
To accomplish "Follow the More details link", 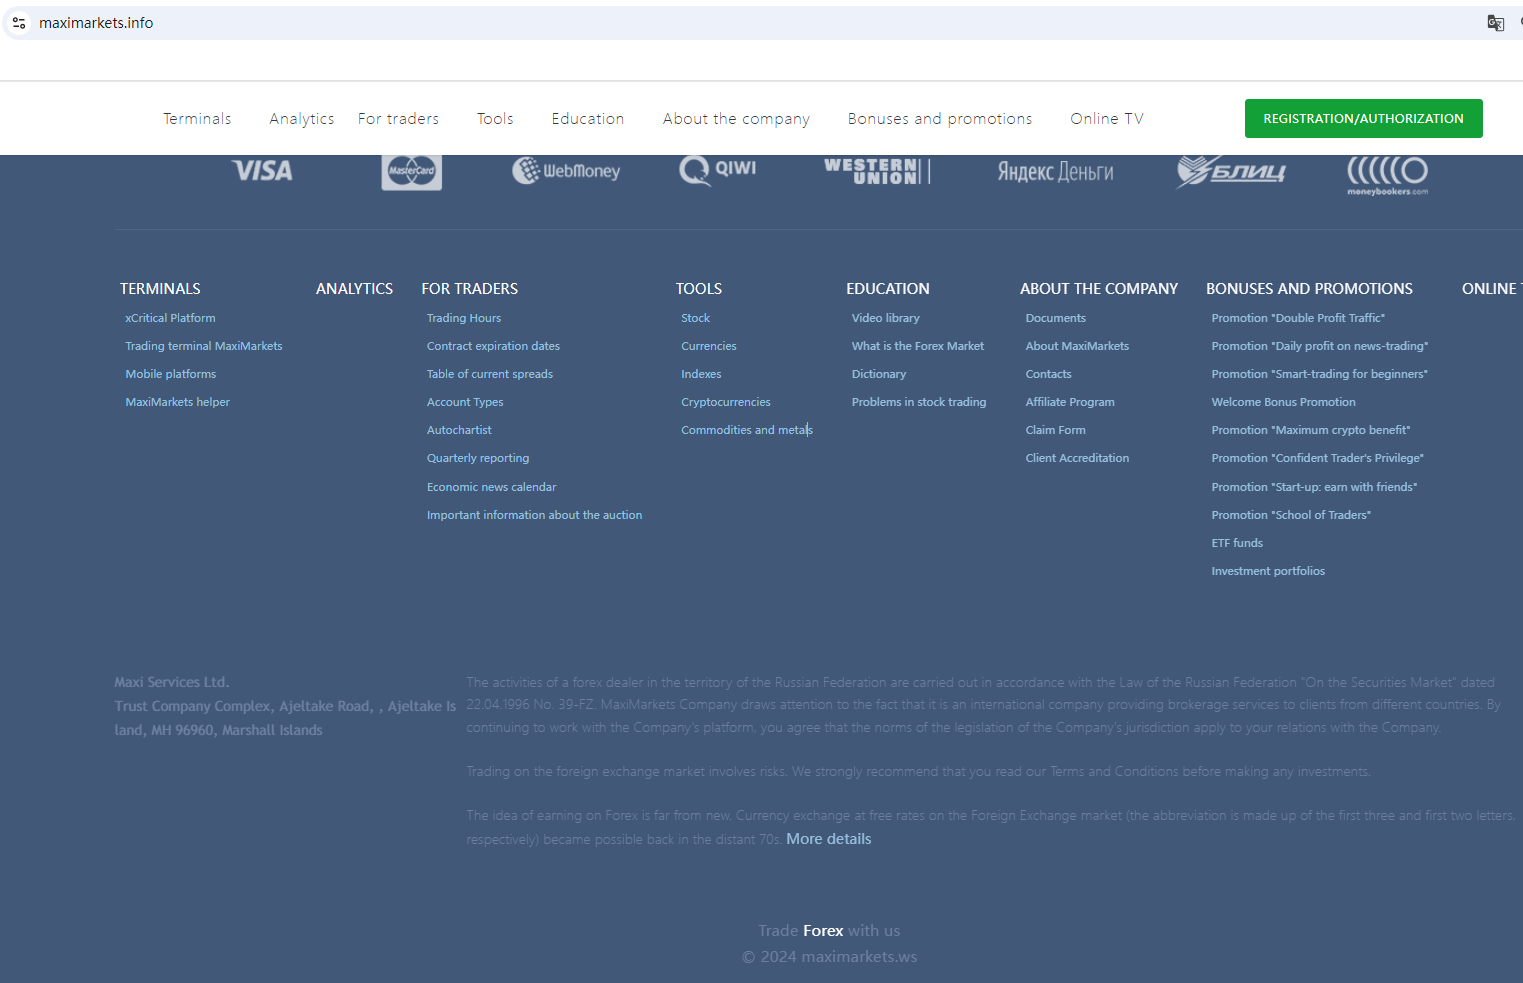I will coord(828,839).
